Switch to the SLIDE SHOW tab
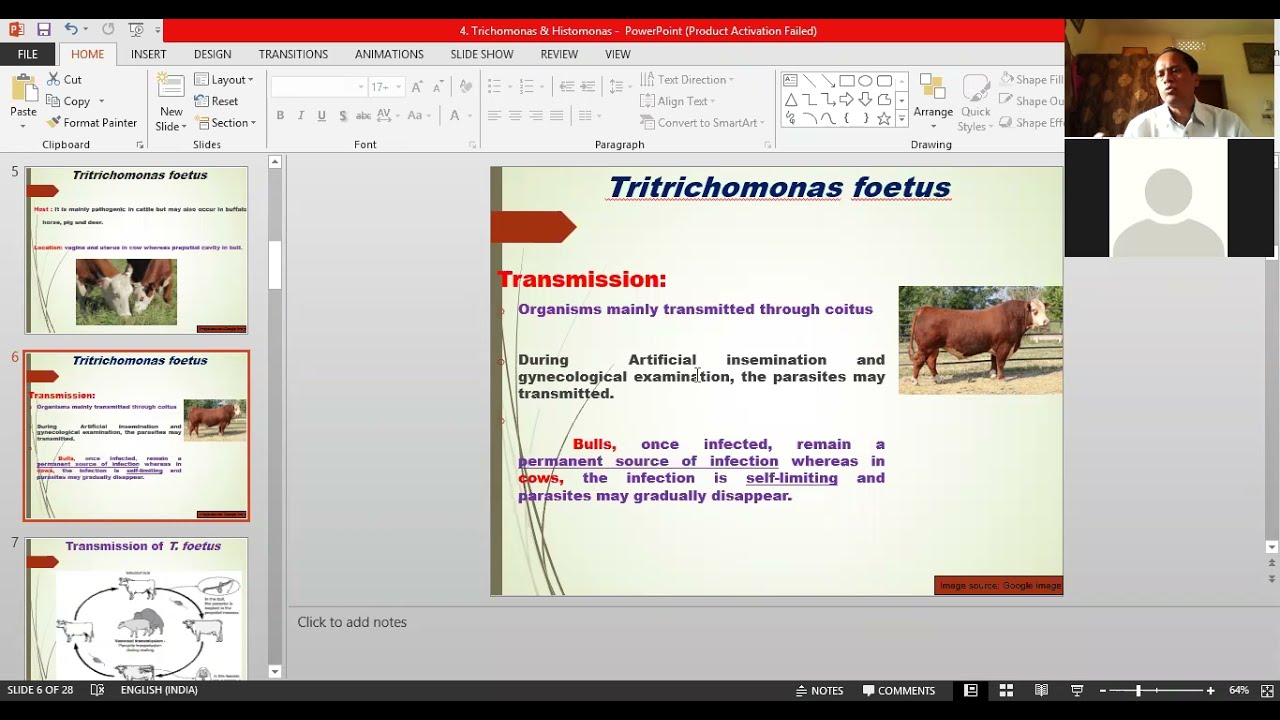The height and width of the screenshot is (720, 1280). pos(482,54)
